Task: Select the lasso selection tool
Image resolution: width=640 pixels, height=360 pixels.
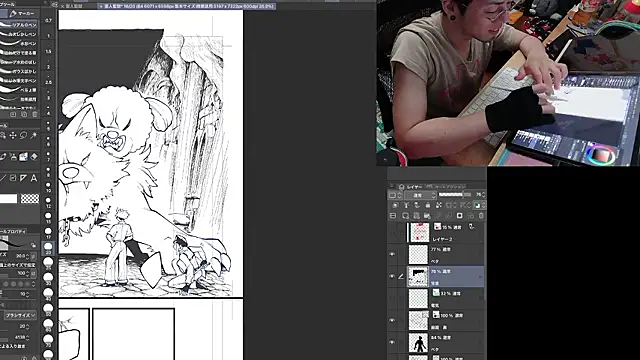Action: [24, 135]
